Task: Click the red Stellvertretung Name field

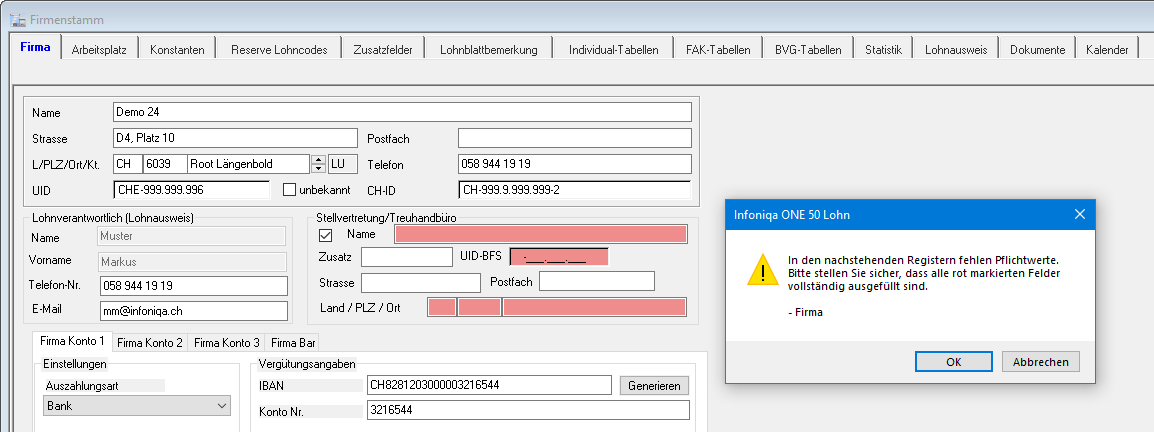Action: tap(541, 234)
